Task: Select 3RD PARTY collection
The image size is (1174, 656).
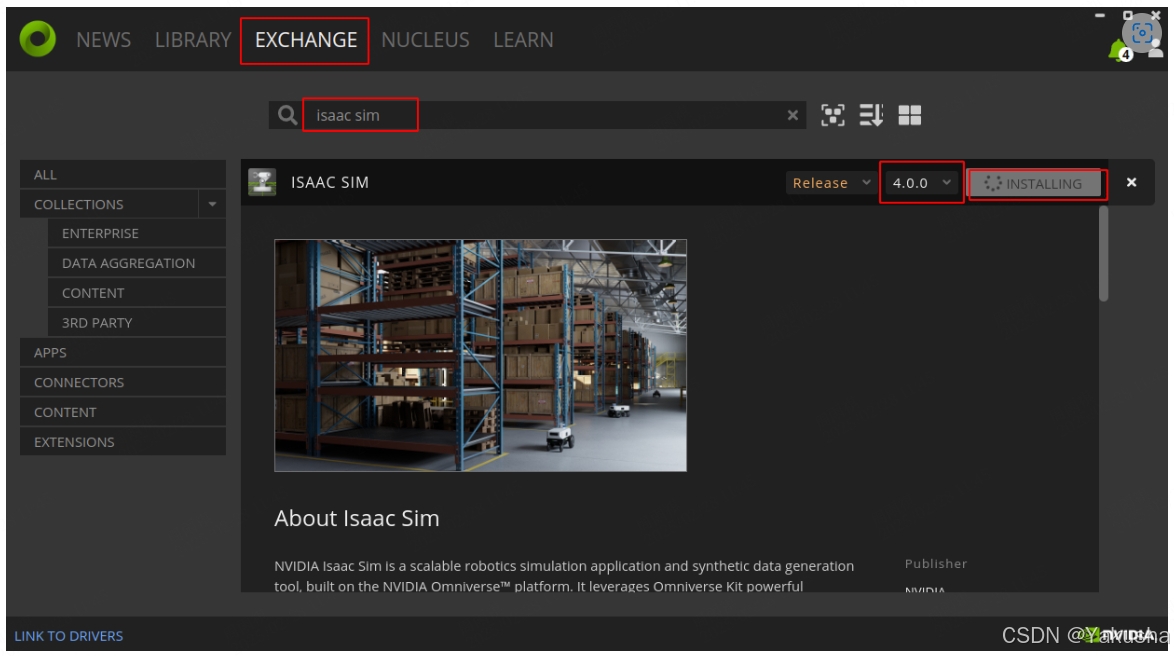Action: pyautogui.click(x=137, y=323)
